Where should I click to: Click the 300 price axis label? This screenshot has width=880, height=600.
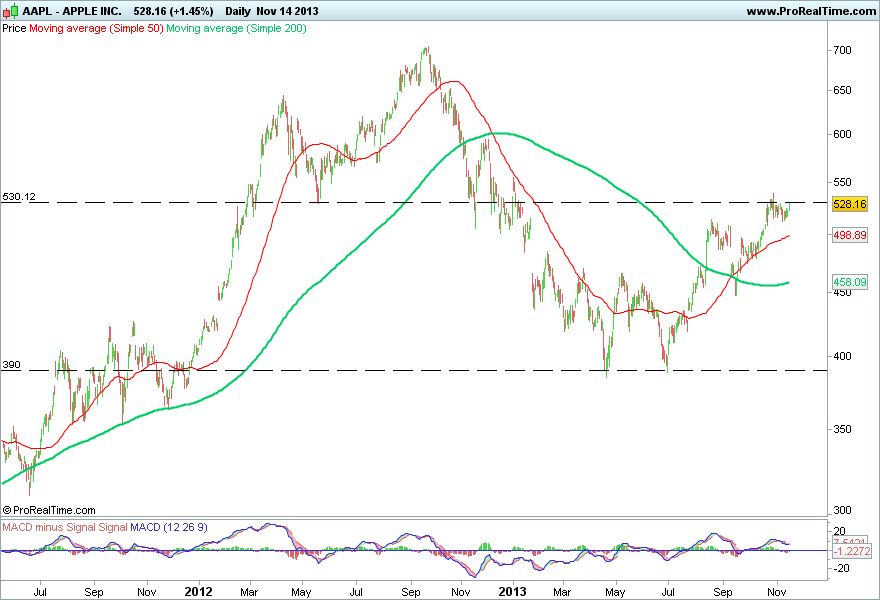point(842,511)
